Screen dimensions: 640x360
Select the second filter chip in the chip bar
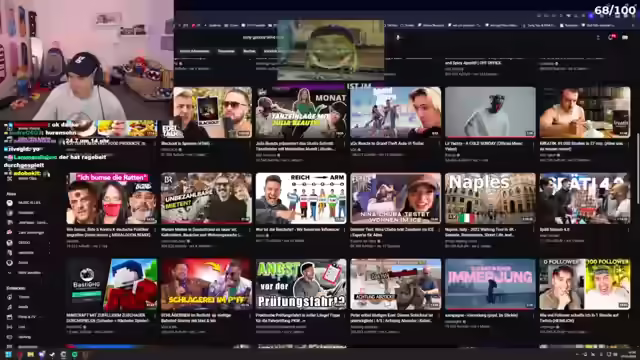tap(226, 51)
